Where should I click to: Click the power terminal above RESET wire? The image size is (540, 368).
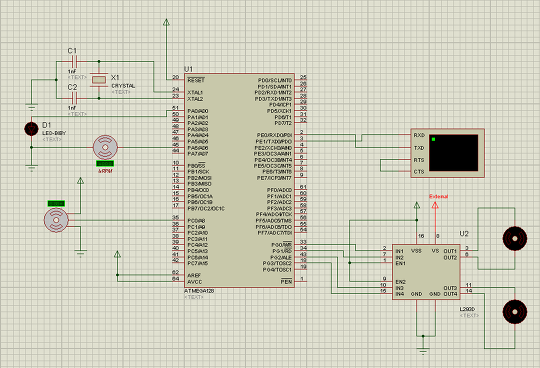166,22
